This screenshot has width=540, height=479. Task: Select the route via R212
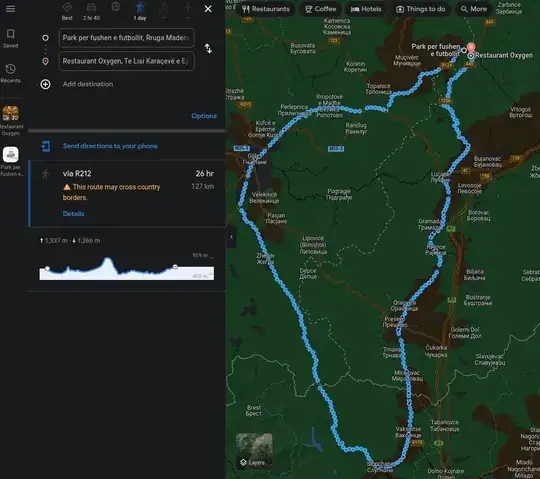127,193
